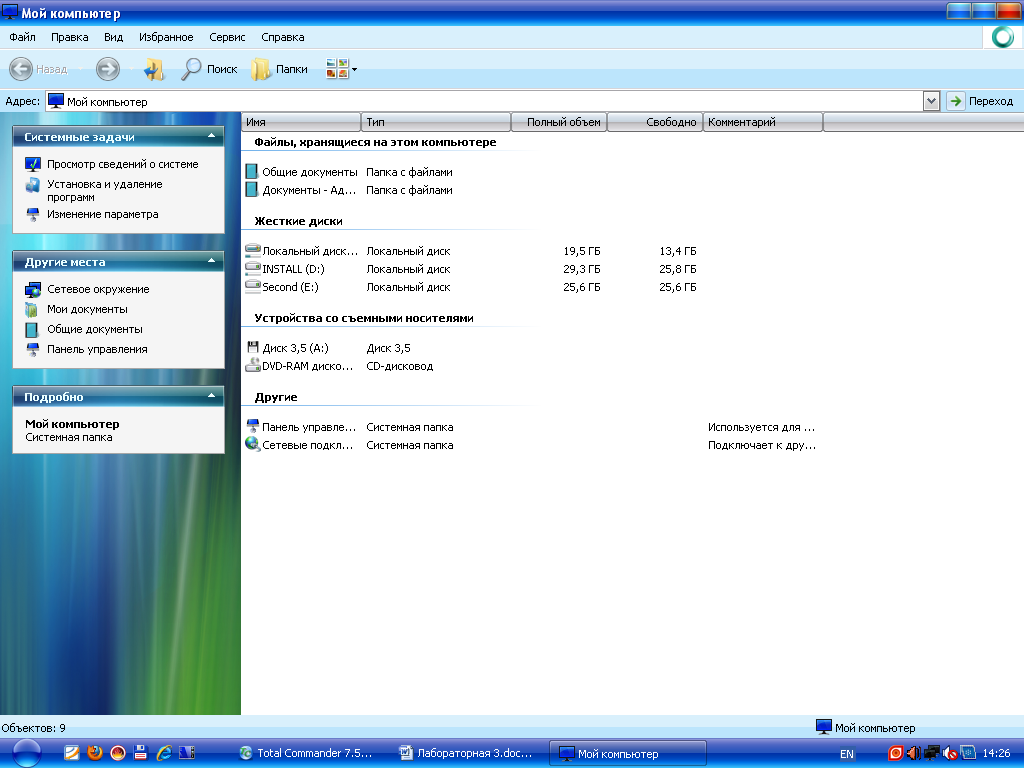
Task: Collapse the Другие места panel
Action: [211, 261]
